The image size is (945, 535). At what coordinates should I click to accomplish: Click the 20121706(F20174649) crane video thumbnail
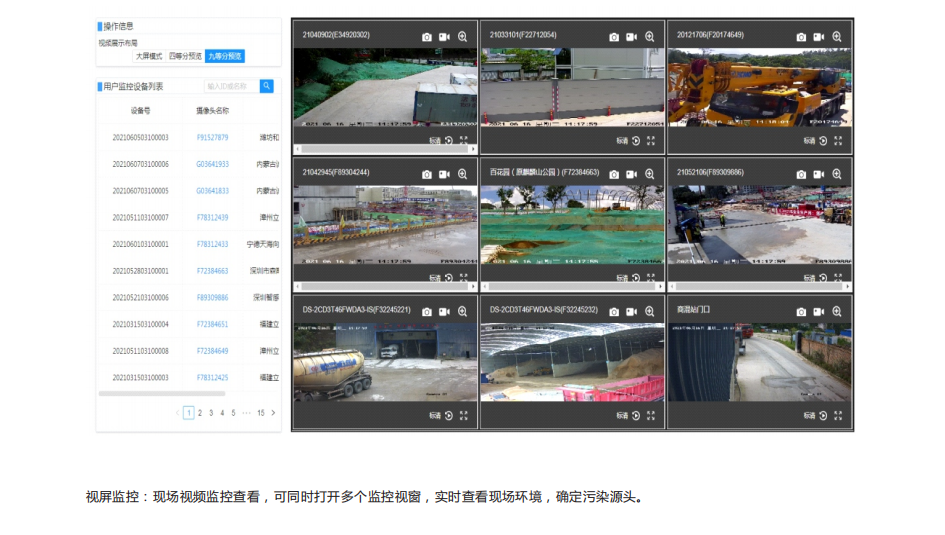(759, 87)
